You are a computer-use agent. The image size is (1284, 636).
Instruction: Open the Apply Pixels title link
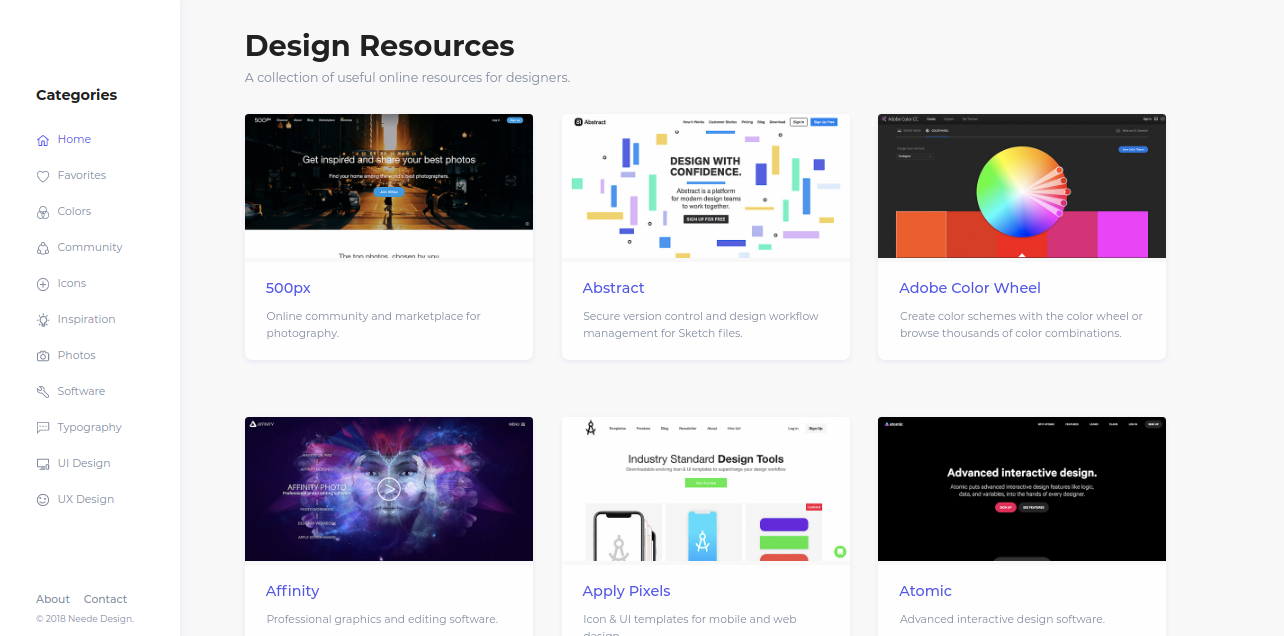pyautogui.click(x=626, y=591)
